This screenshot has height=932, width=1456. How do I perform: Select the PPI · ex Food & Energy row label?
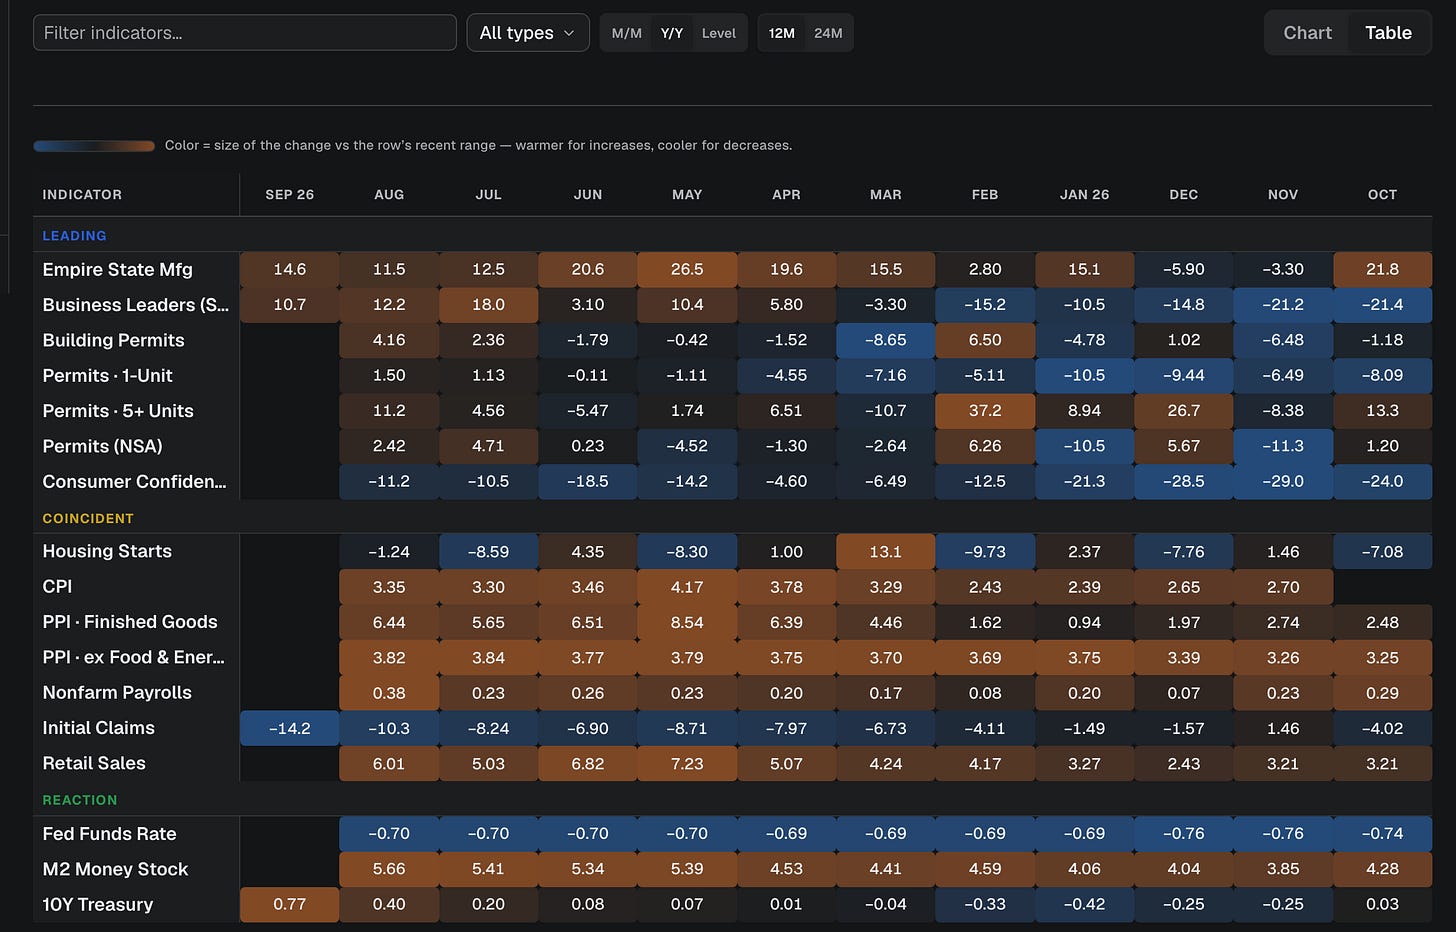[133, 657]
